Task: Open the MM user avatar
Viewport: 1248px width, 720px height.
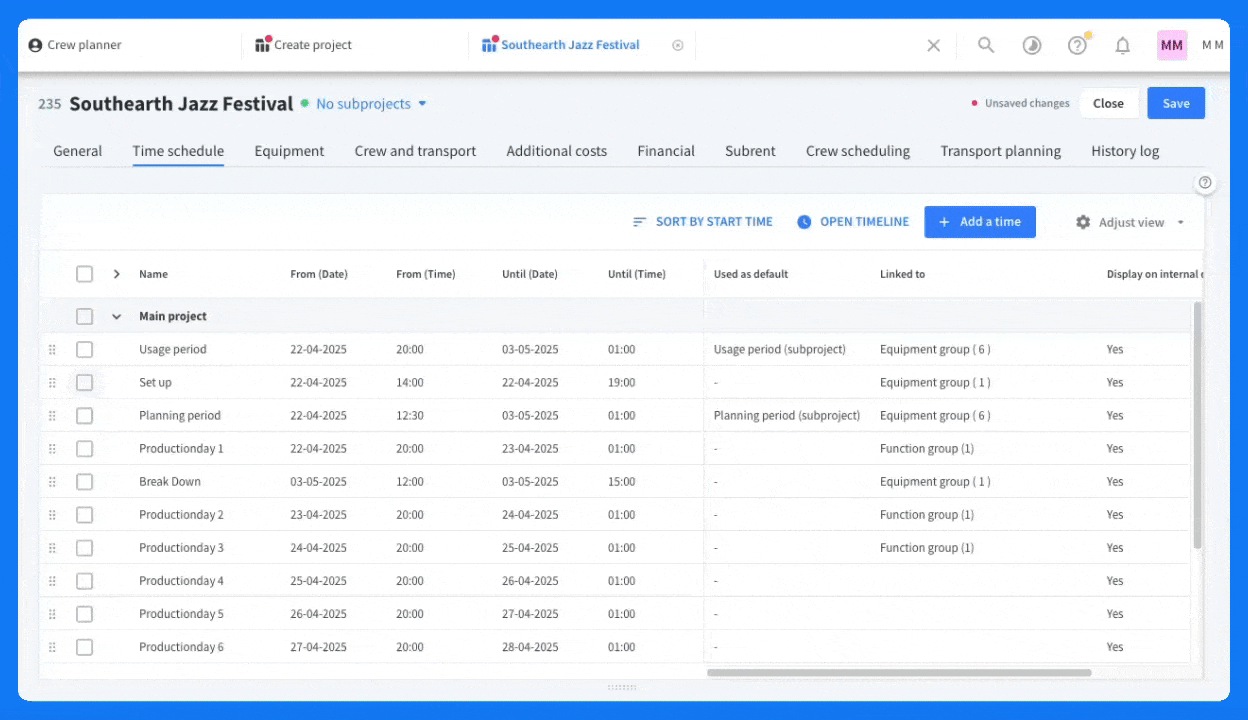Action: click(x=1172, y=45)
